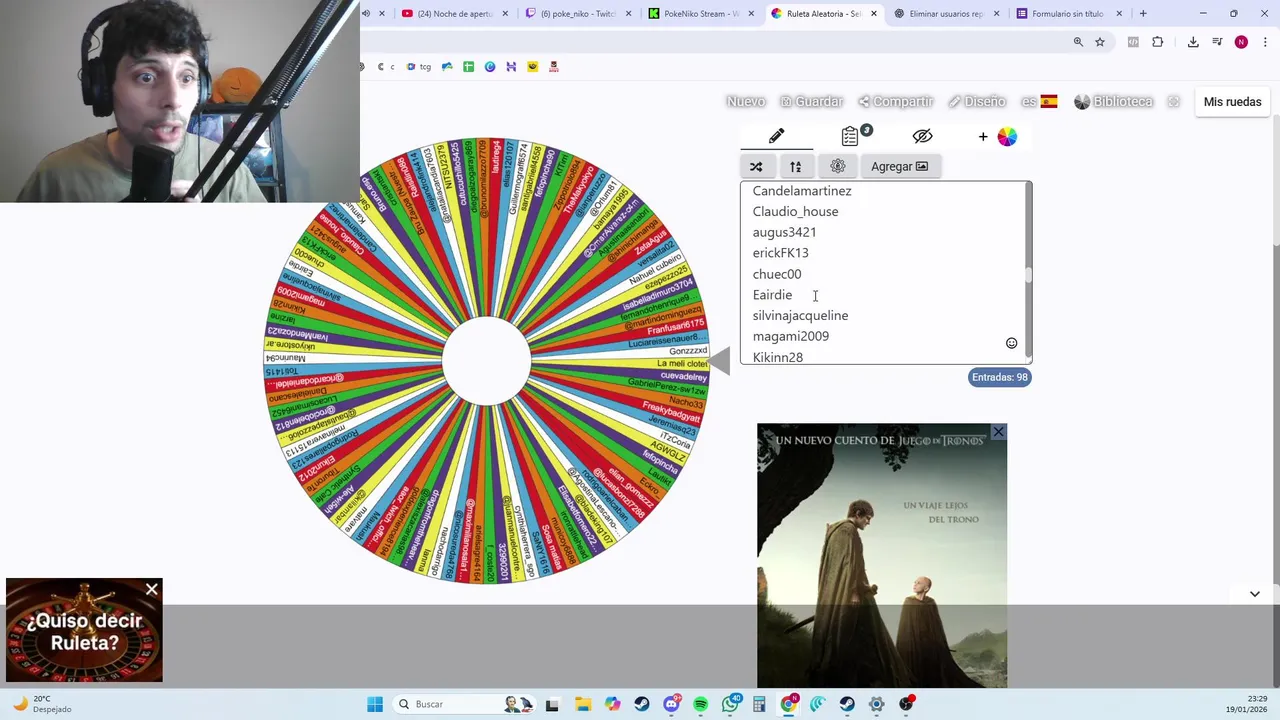
Task: Switch to Formulario sin título tab
Action: click(1067, 14)
